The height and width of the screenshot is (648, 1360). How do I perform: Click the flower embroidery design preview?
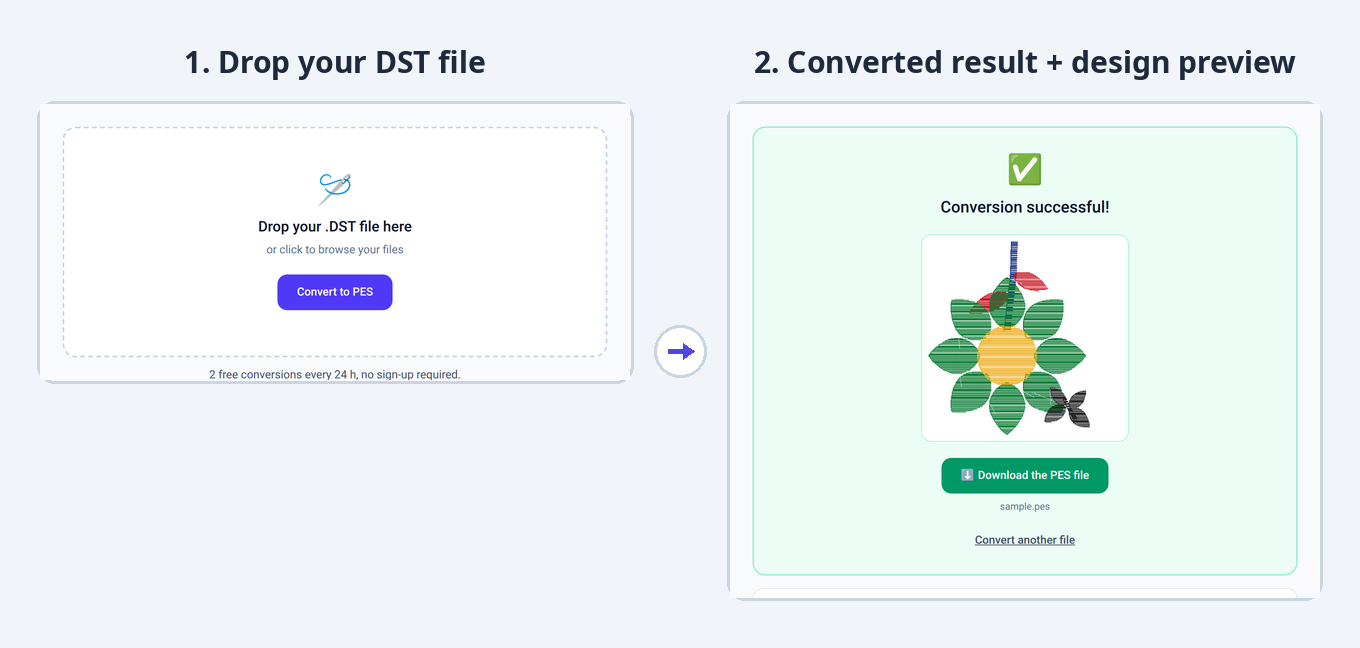(x=1025, y=338)
